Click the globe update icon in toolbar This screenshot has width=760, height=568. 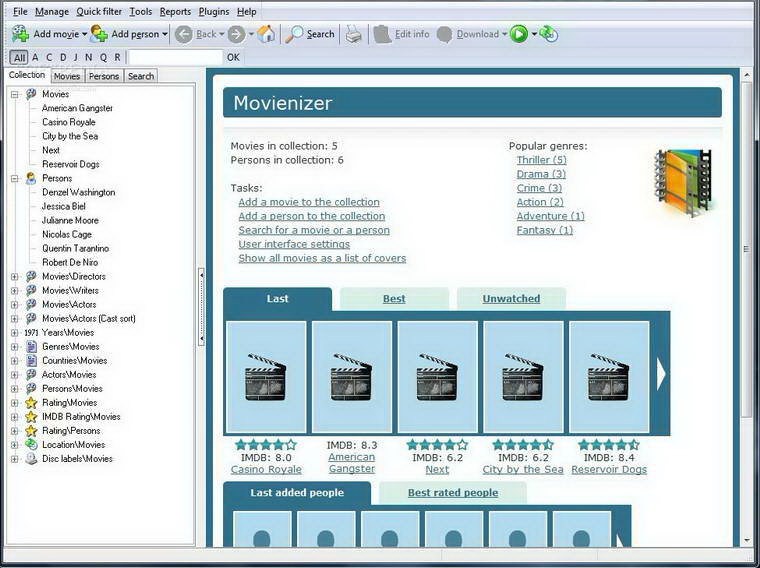point(549,34)
